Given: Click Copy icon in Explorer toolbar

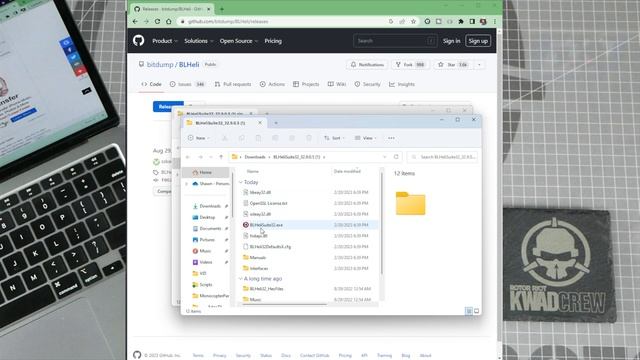Looking at the screenshot, I should click(242, 138).
